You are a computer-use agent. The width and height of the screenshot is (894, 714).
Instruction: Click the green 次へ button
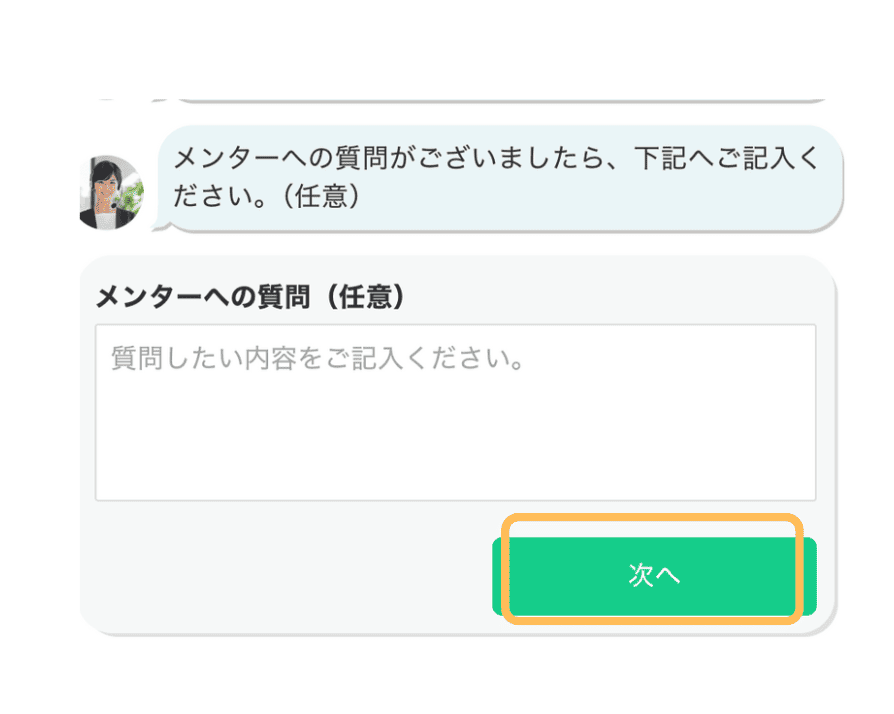point(654,575)
